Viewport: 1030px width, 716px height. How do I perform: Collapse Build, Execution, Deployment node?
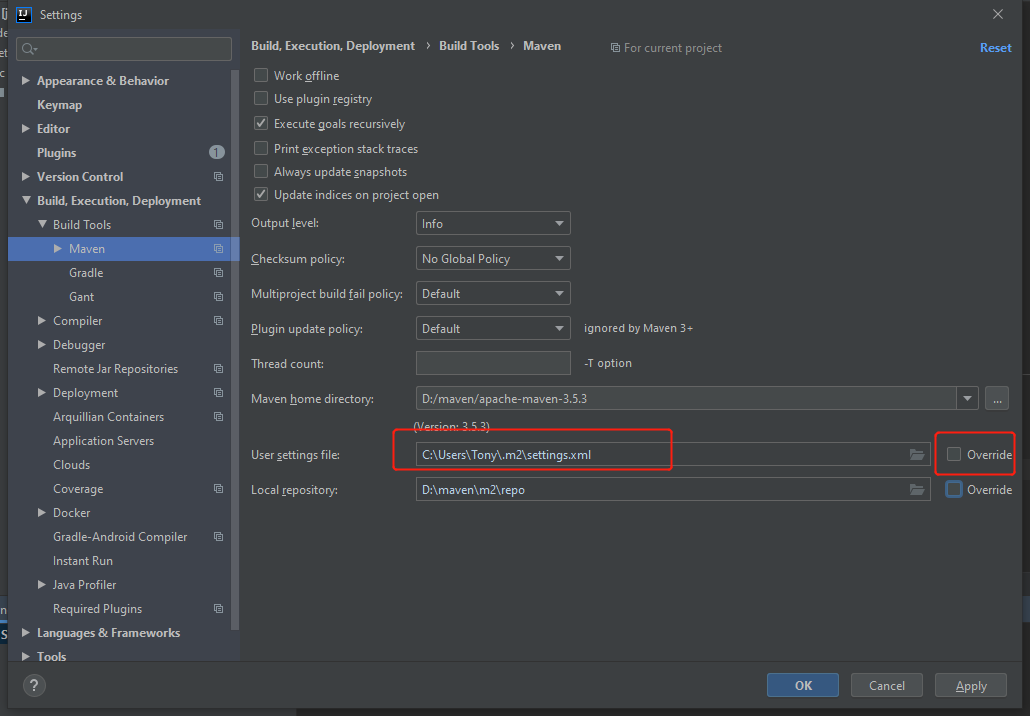26,200
